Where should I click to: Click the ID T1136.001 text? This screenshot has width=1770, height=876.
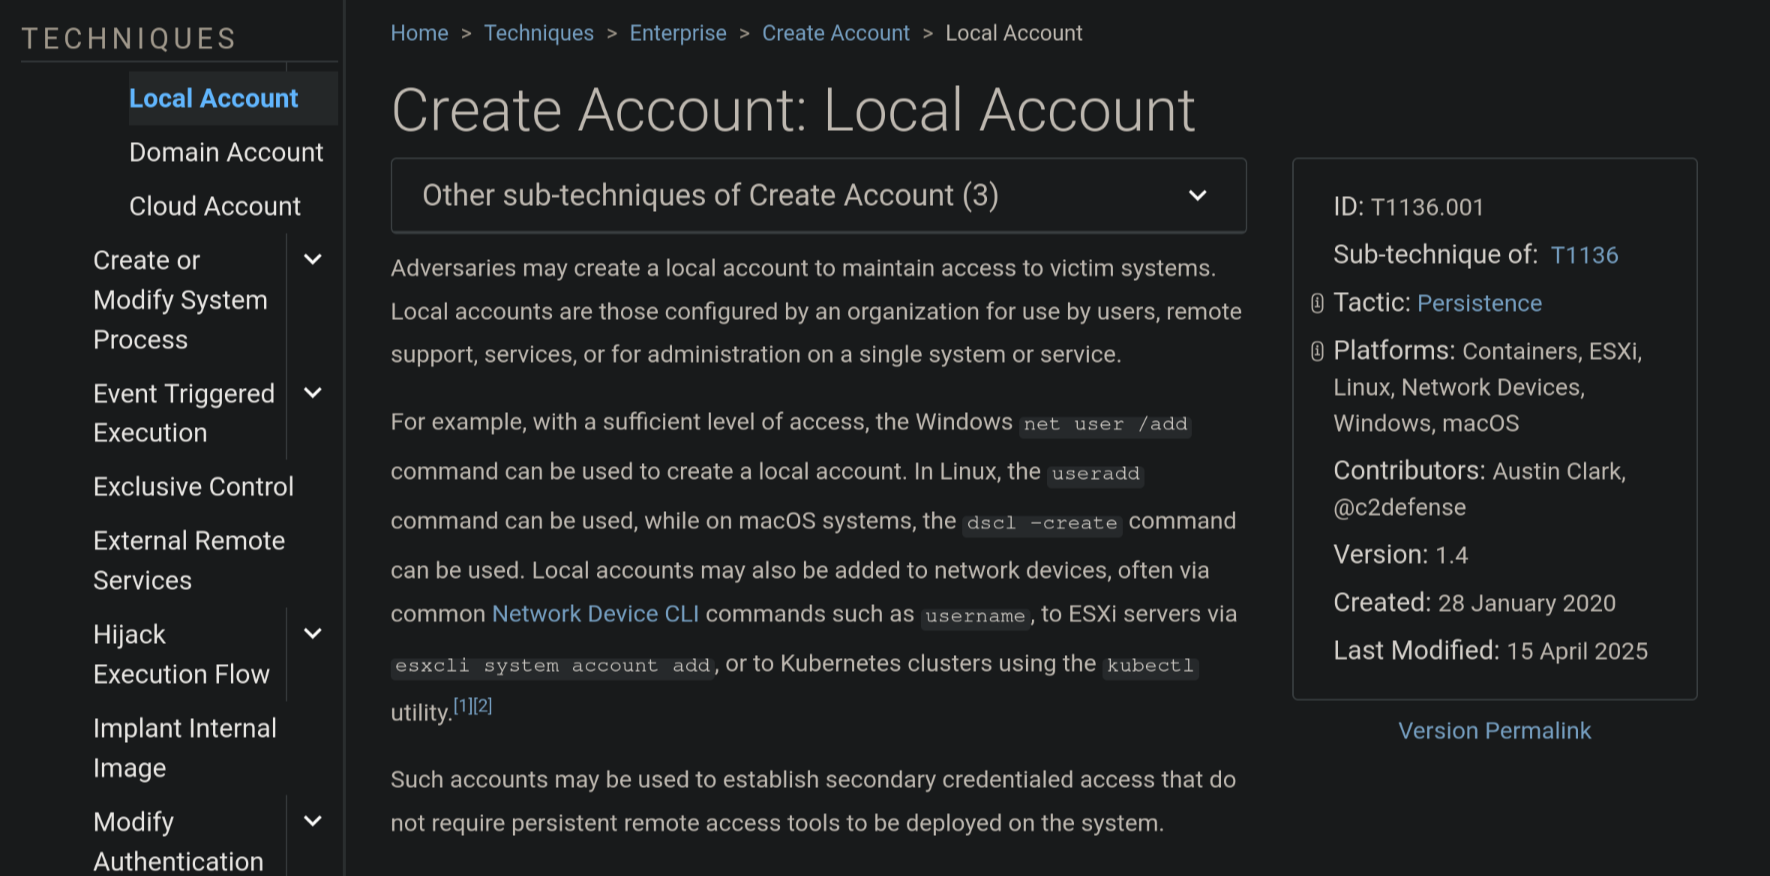click(1408, 207)
